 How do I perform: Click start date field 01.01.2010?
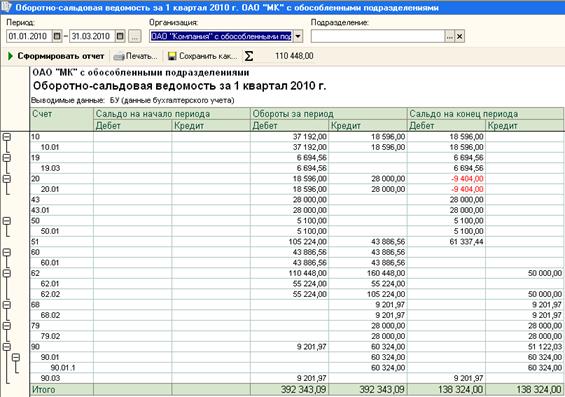(x=30, y=36)
